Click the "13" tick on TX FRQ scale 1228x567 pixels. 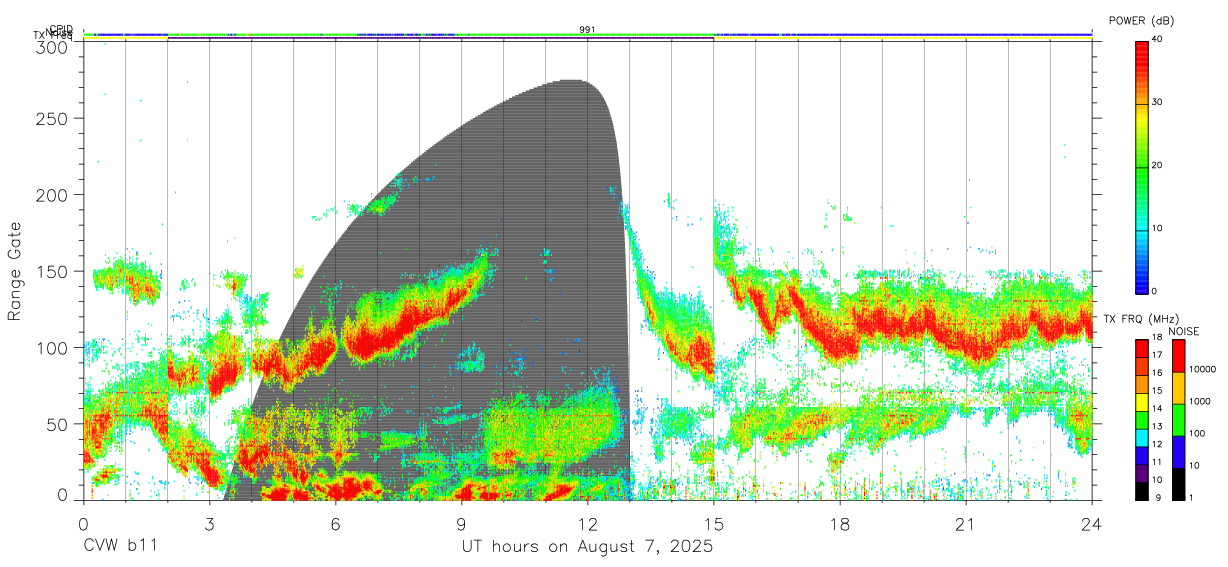point(1156,426)
